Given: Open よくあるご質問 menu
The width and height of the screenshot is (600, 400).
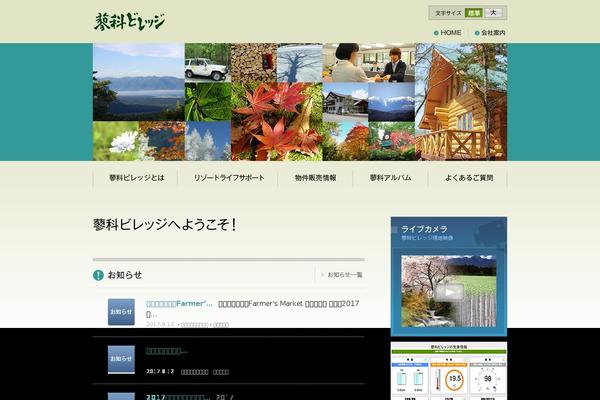Looking at the screenshot, I should point(469,178).
